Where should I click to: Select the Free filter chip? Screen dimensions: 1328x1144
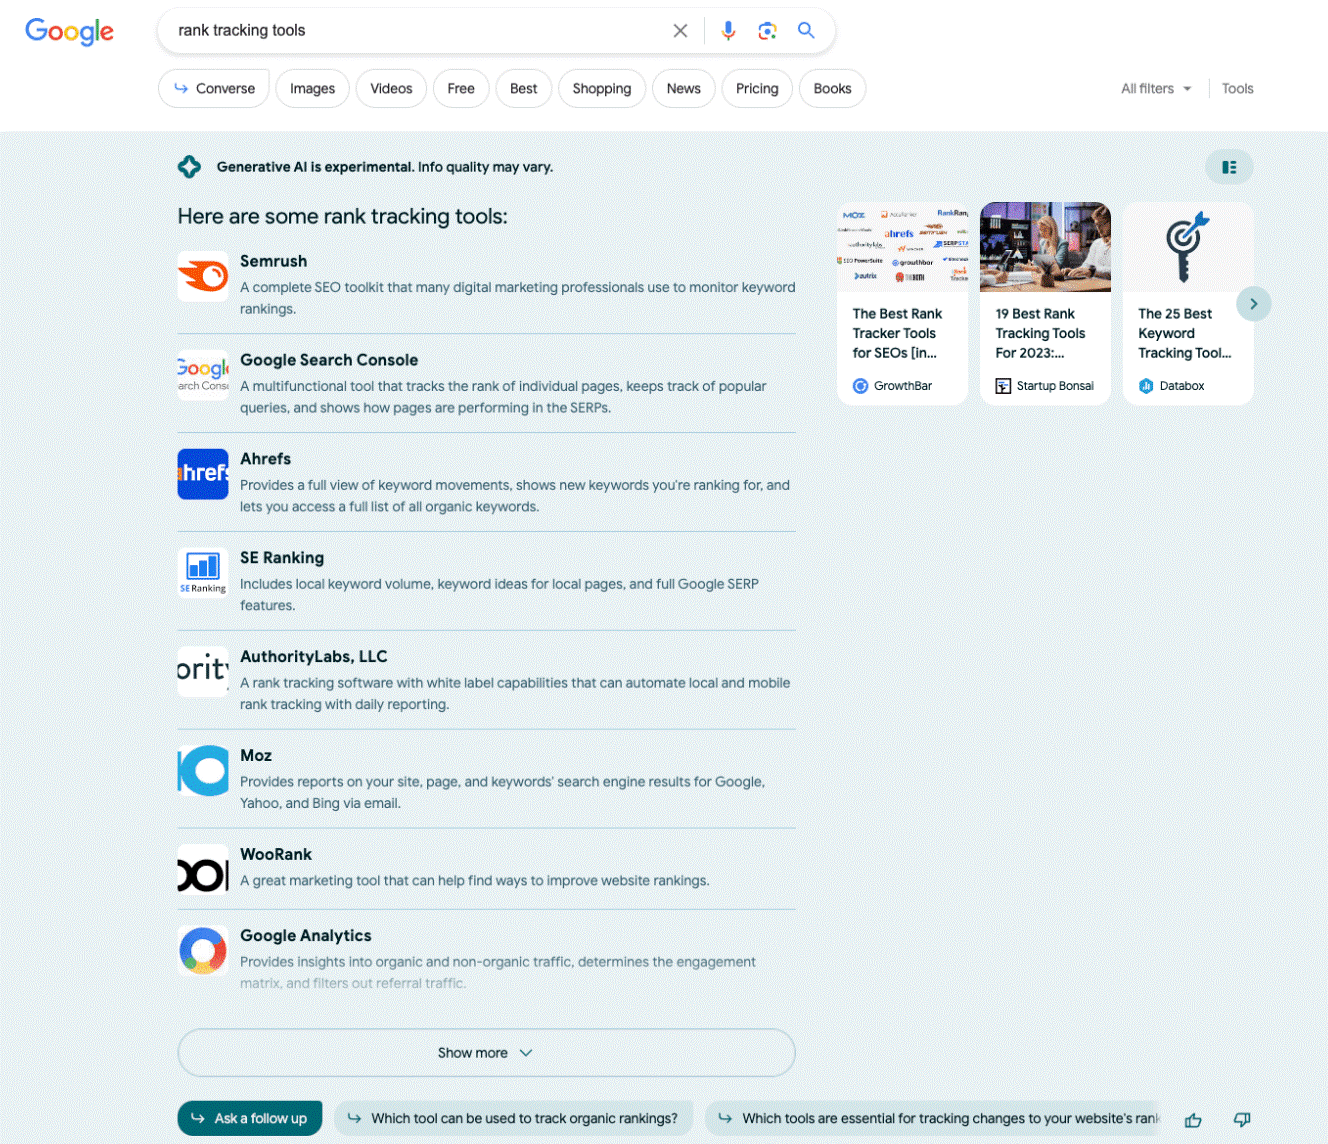point(461,89)
